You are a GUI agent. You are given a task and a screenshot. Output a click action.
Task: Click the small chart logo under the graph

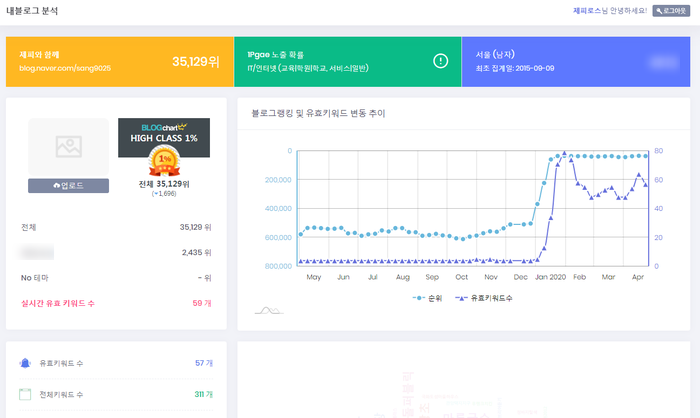click(x=269, y=310)
